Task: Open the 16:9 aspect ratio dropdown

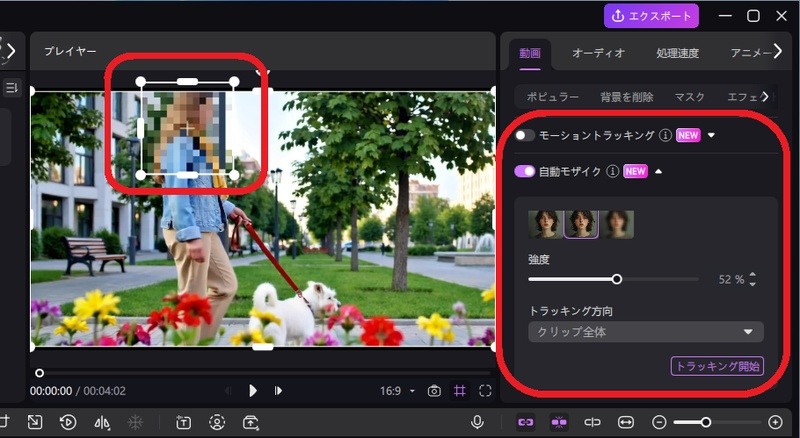Action: pyautogui.click(x=397, y=391)
